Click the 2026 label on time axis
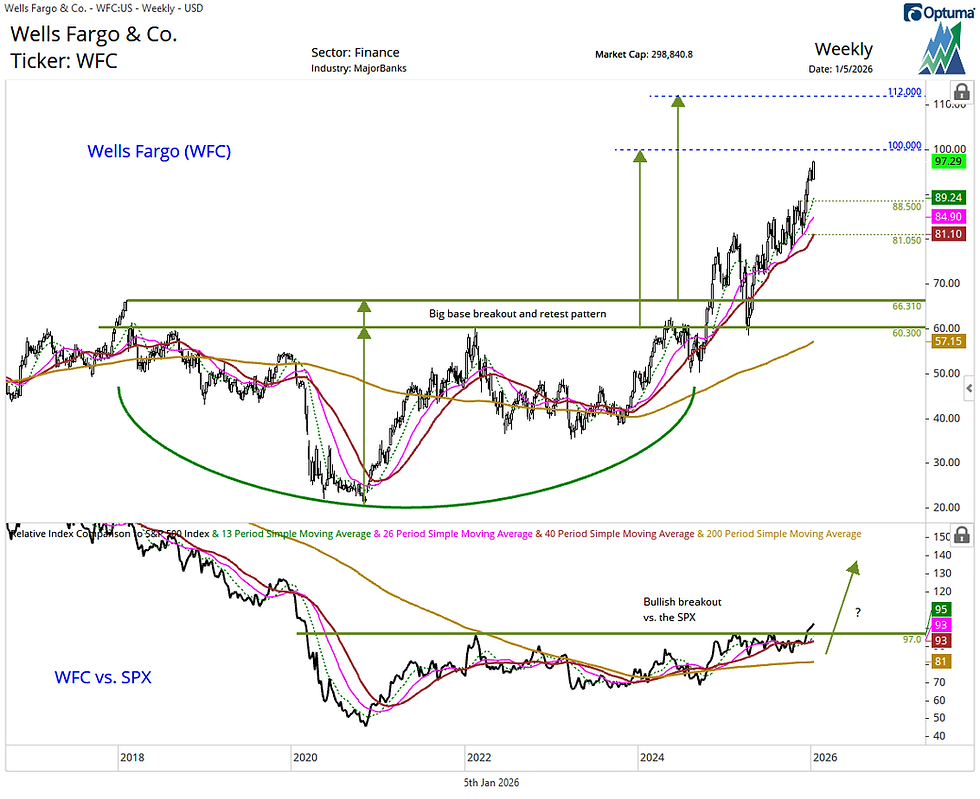The width and height of the screenshot is (980, 799). pyautogui.click(x=824, y=758)
